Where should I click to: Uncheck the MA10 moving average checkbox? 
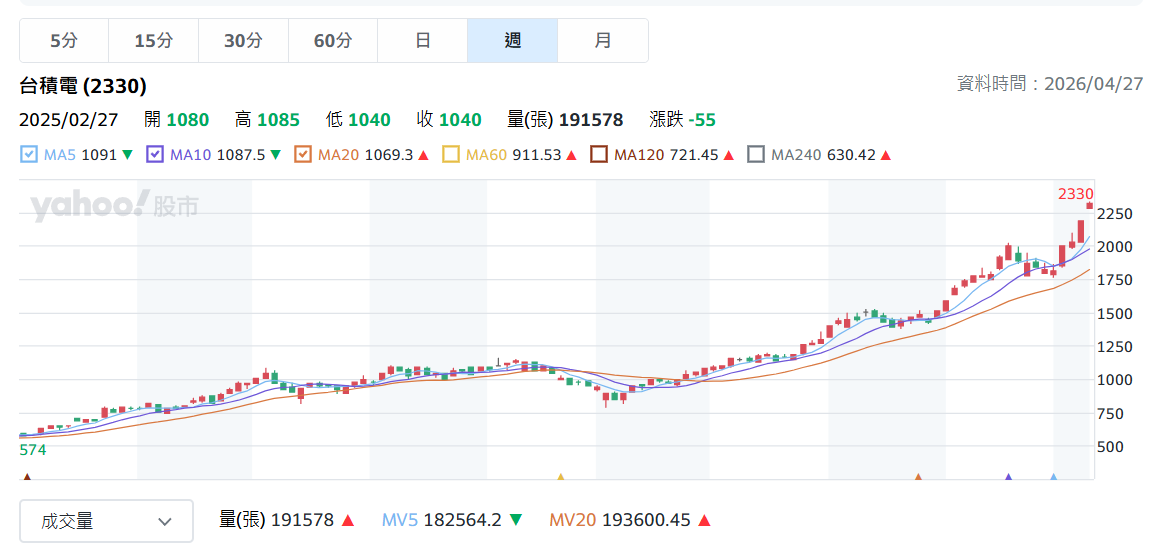coord(154,155)
